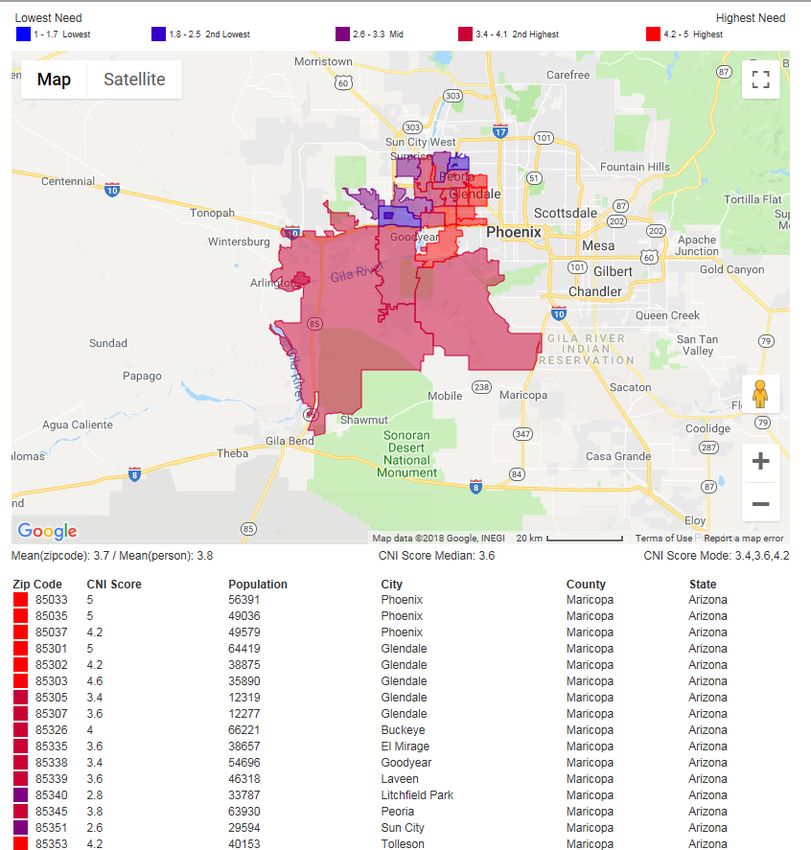Open Street View with the Pegman icon
The height and width of the screenshot is (850, 811).
pyautogui.click(x=760, y=394)
